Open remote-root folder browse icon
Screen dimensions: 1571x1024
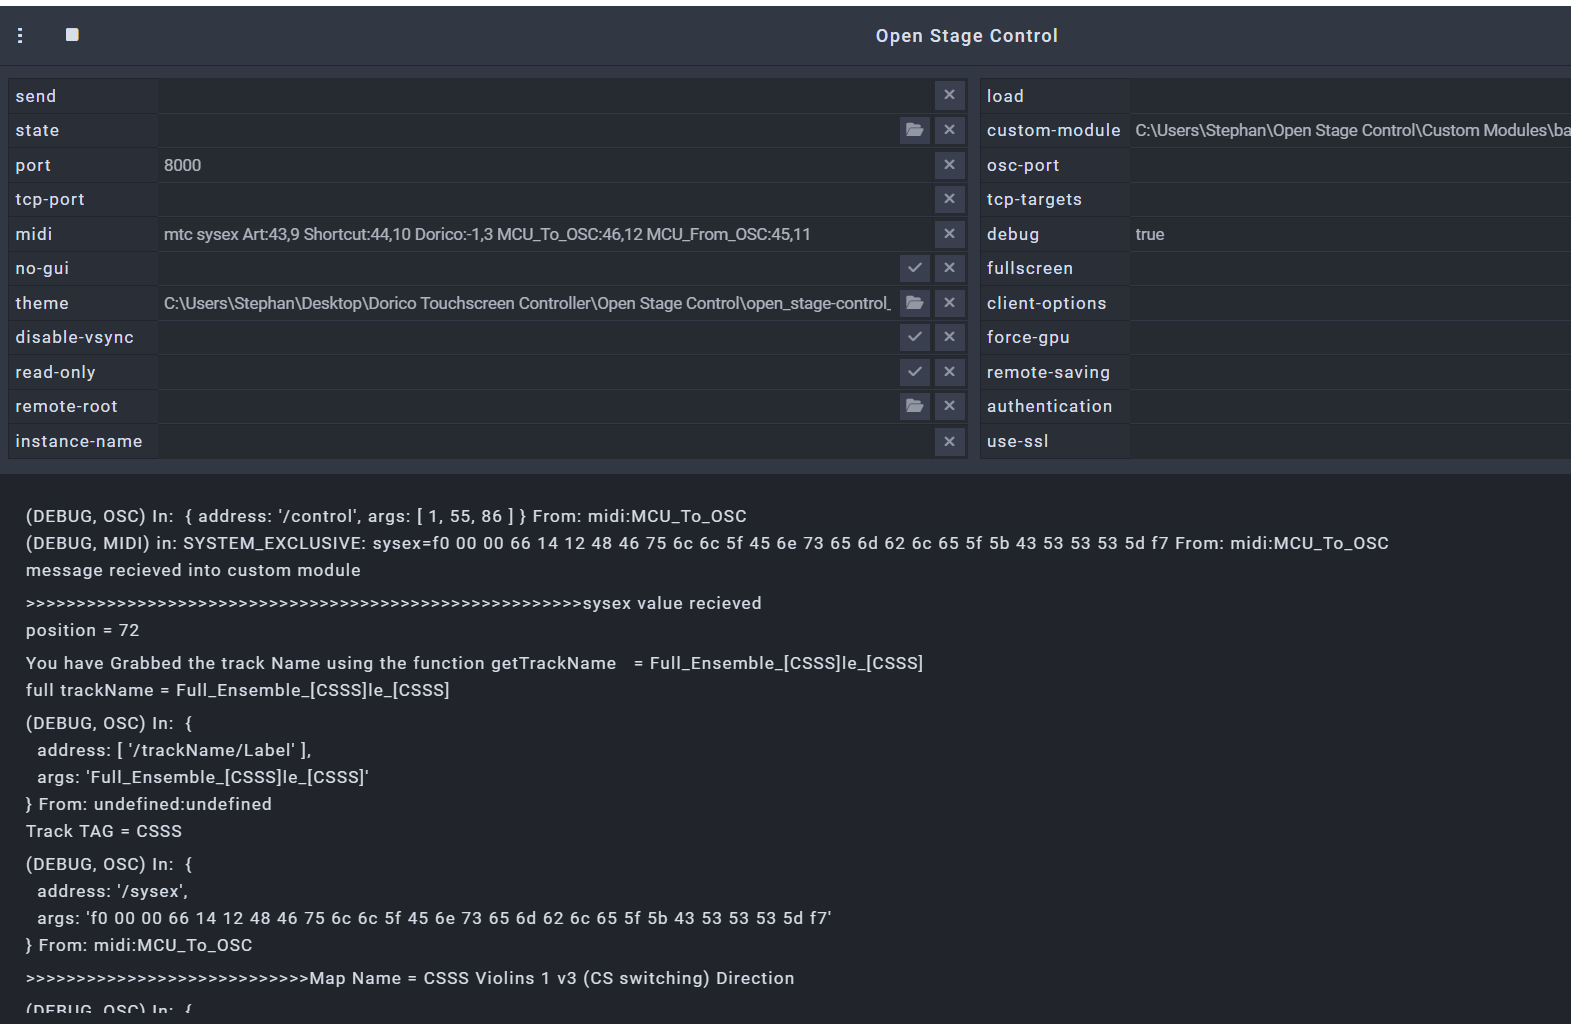[914, 406]
